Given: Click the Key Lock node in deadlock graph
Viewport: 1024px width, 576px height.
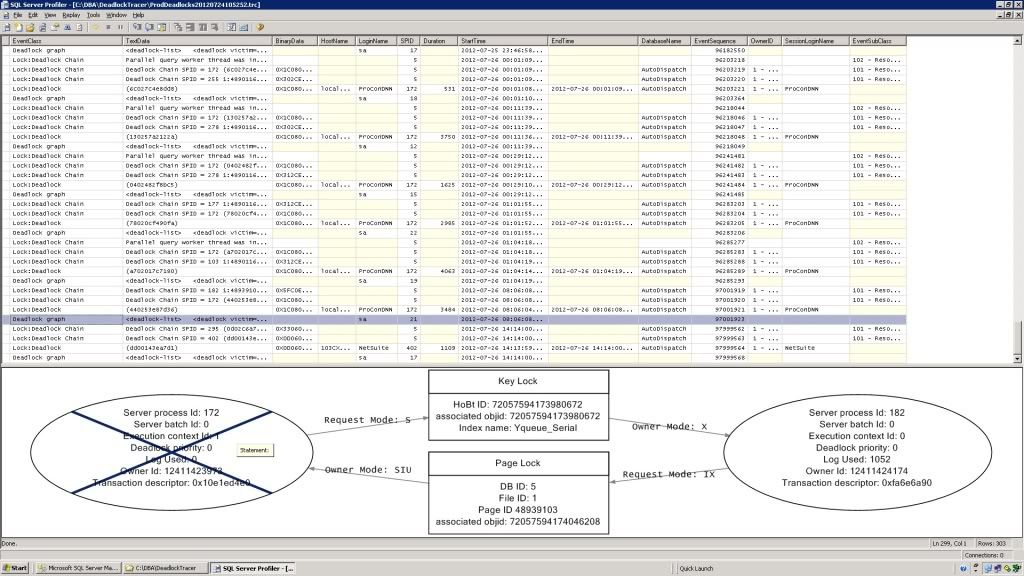Looking at the screenshot, I should click(519, 406).
